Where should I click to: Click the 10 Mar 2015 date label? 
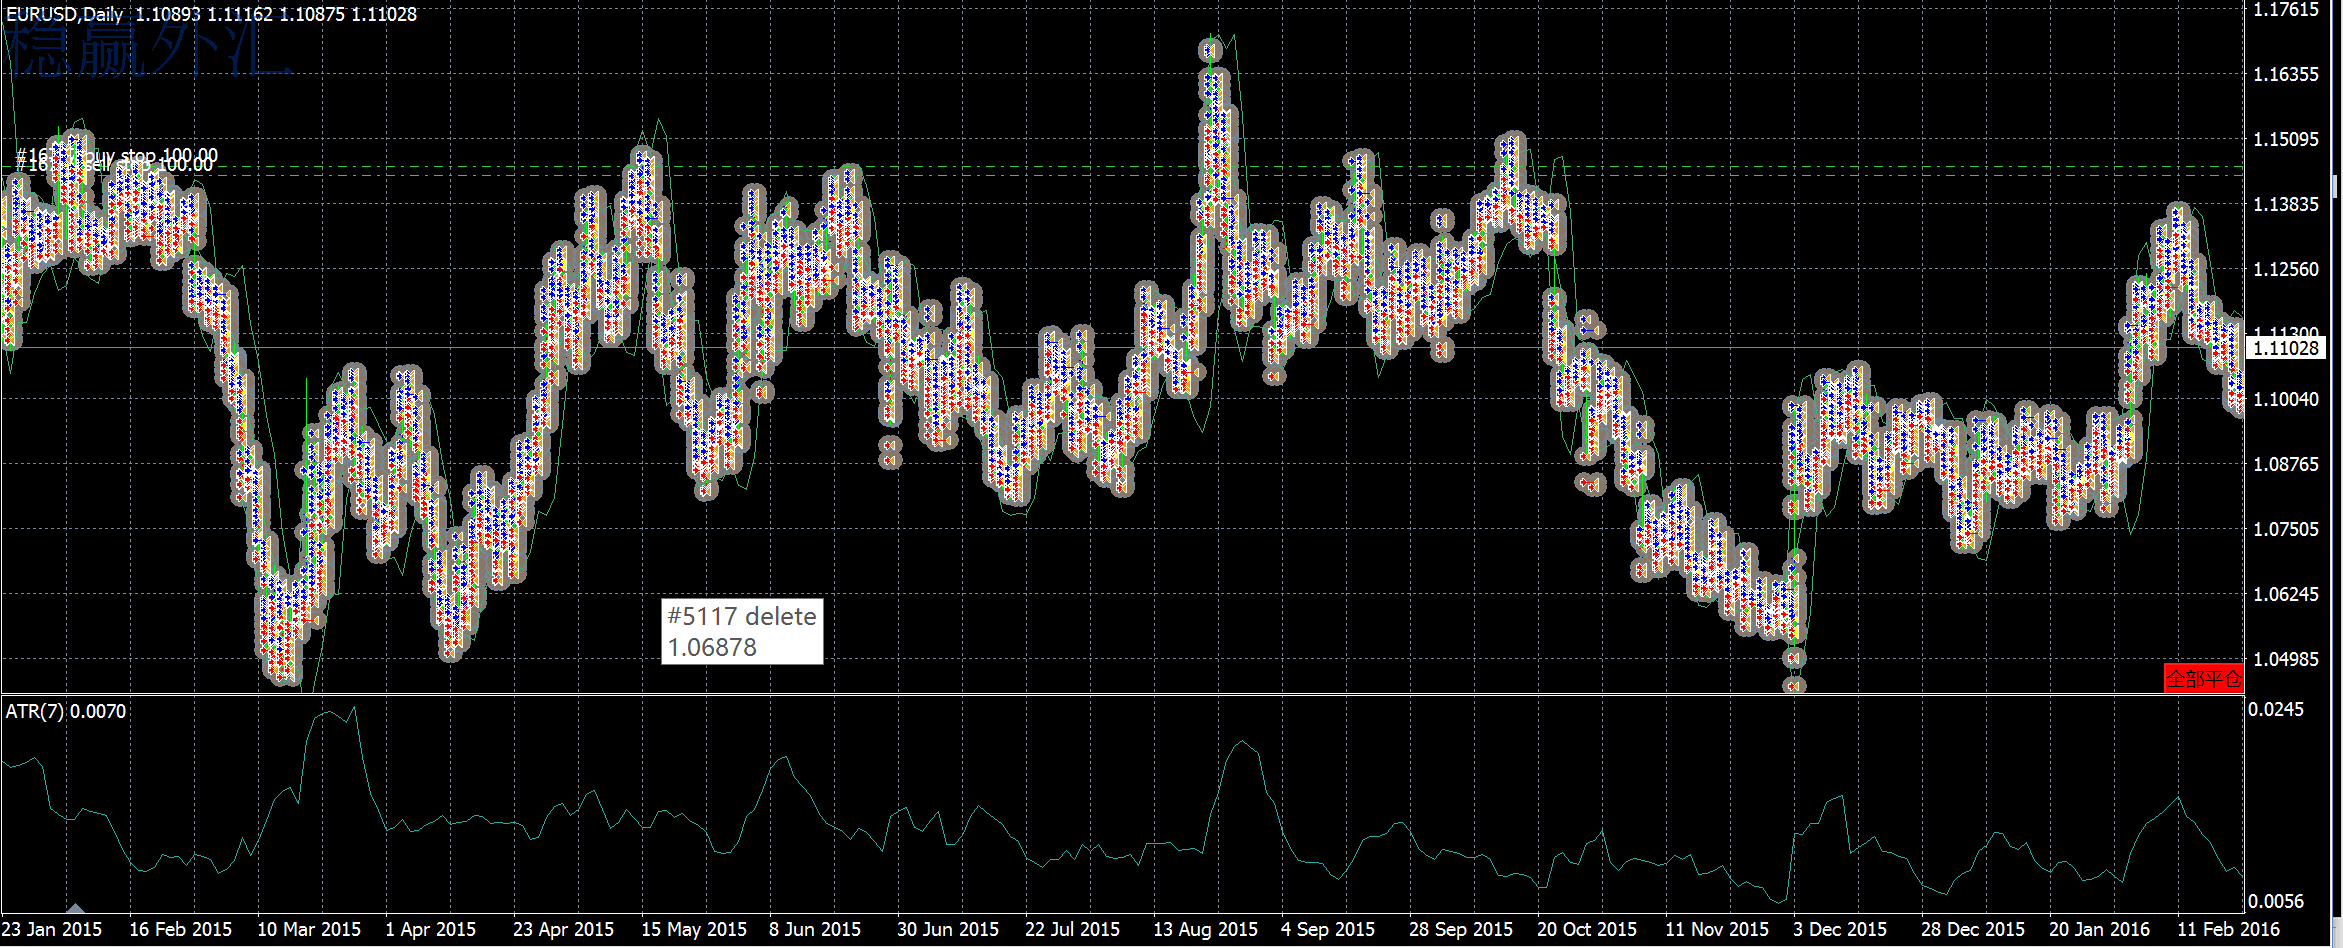coord(309,929)
